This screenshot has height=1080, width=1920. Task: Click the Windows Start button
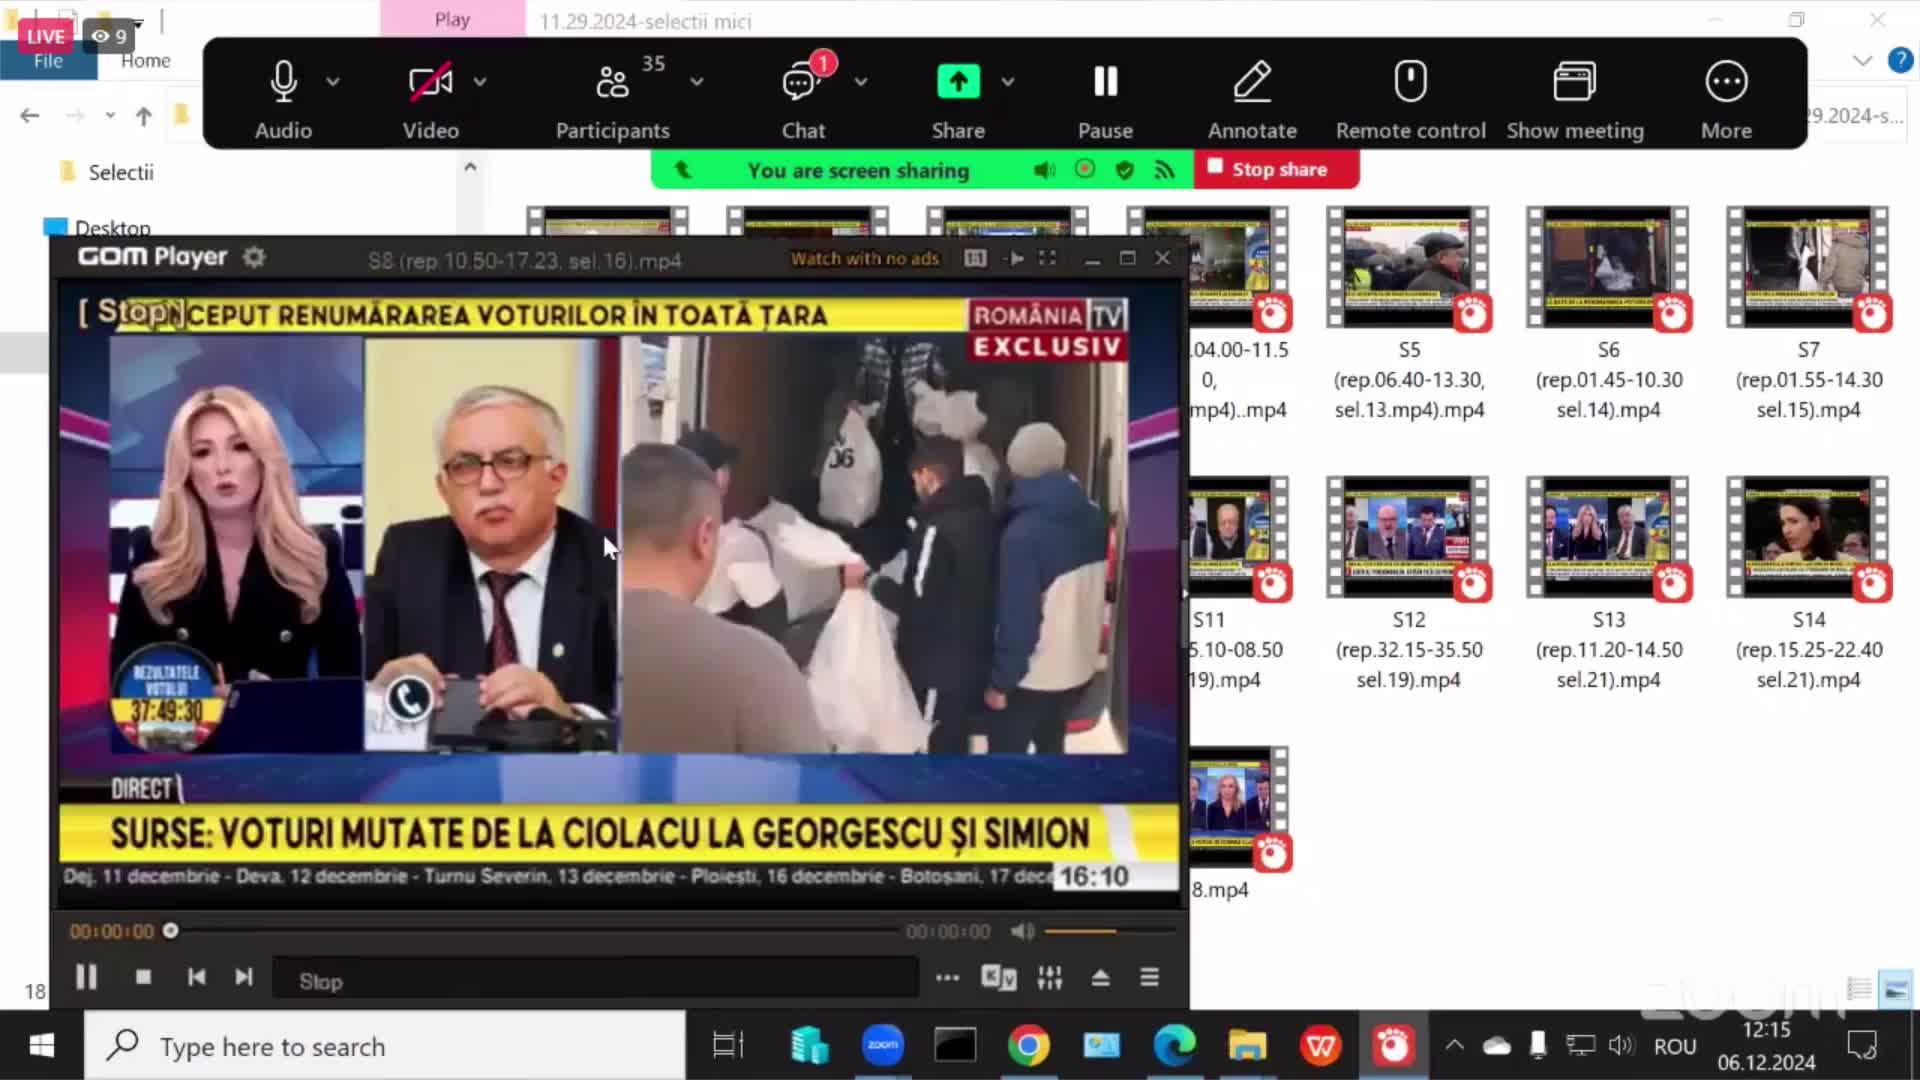41,1046
